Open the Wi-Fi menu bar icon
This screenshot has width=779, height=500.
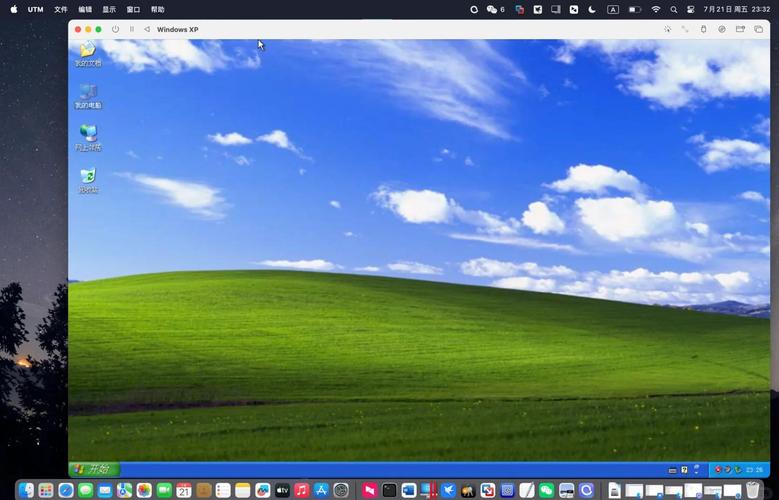[x=656, y=9]
